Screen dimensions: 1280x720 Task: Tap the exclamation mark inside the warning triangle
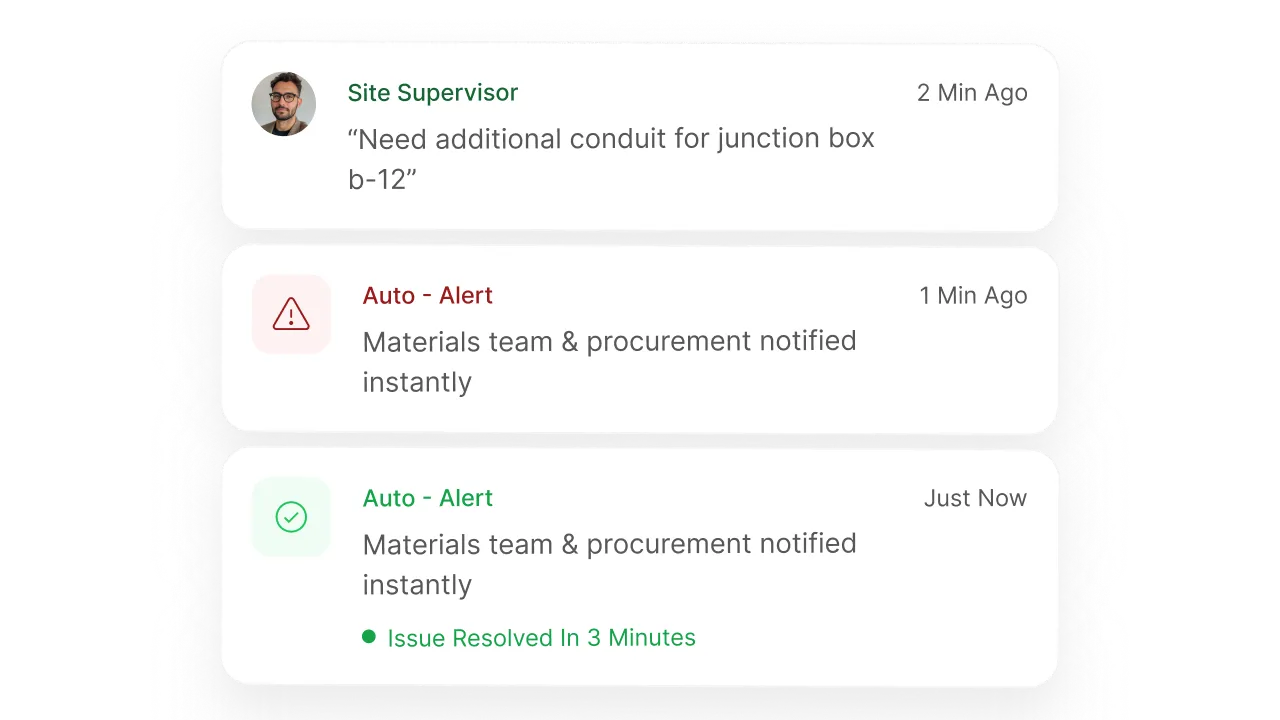[291, 318]
